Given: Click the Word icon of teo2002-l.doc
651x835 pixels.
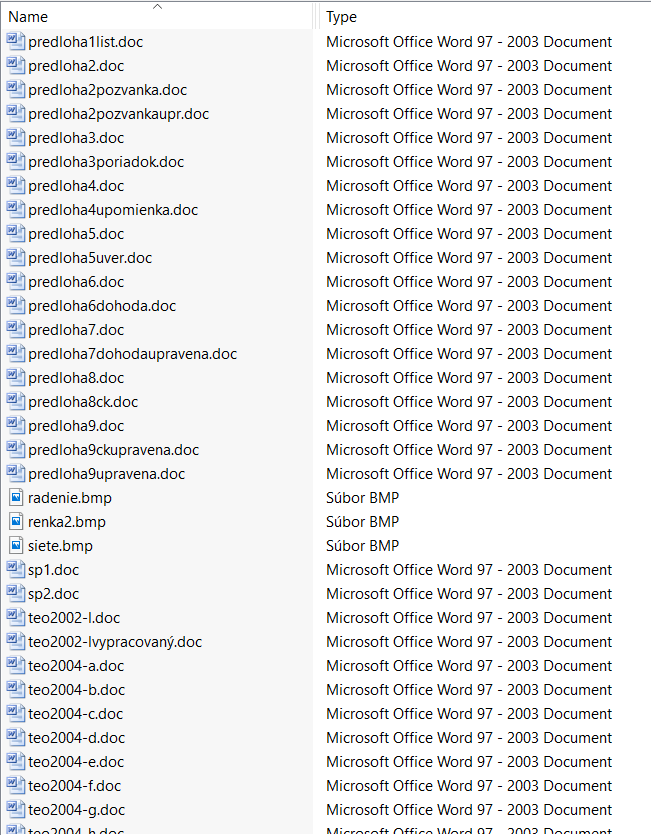Looking at the screenshot, I should coord(16,617).
